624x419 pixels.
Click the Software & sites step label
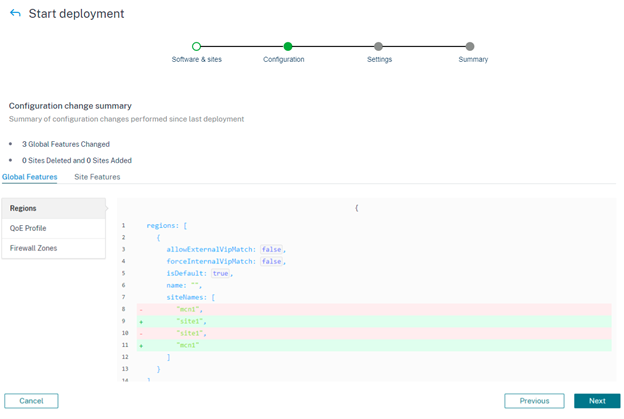coord(197,59)
